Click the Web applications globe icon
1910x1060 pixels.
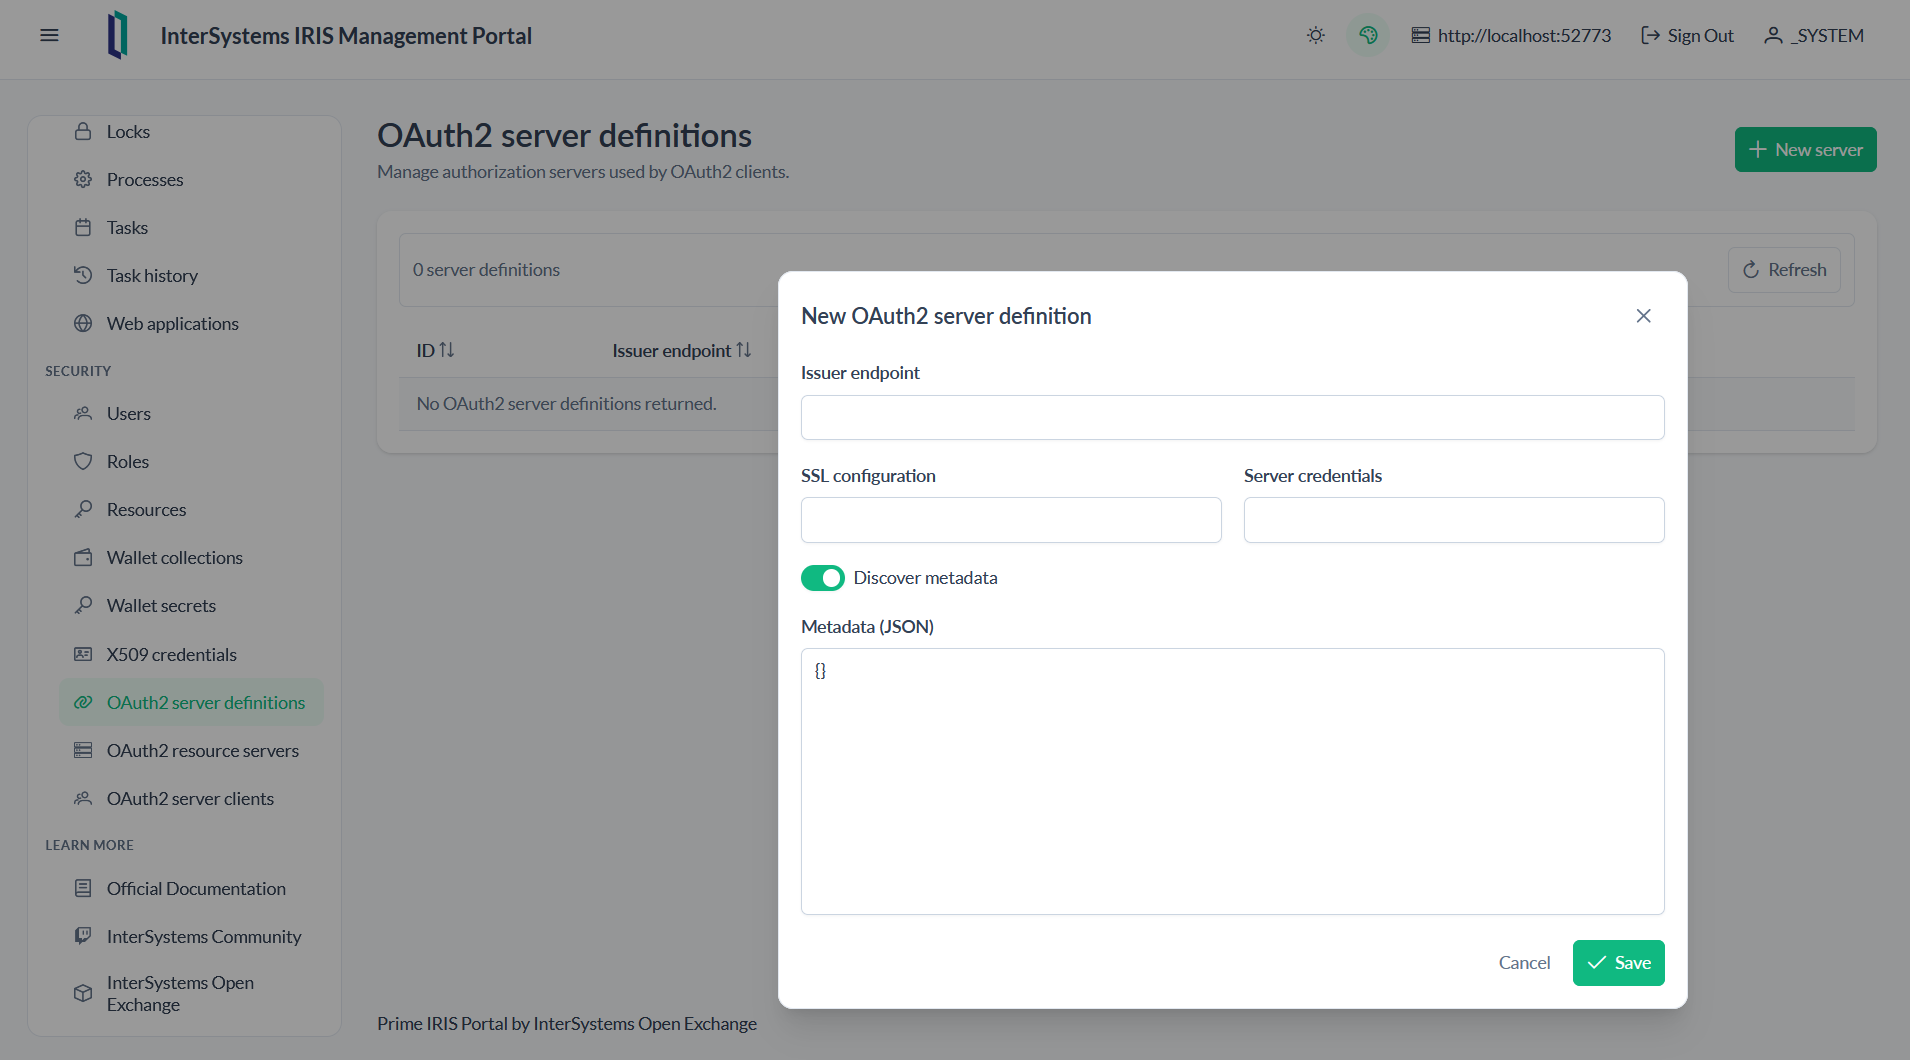click(83, 324)
